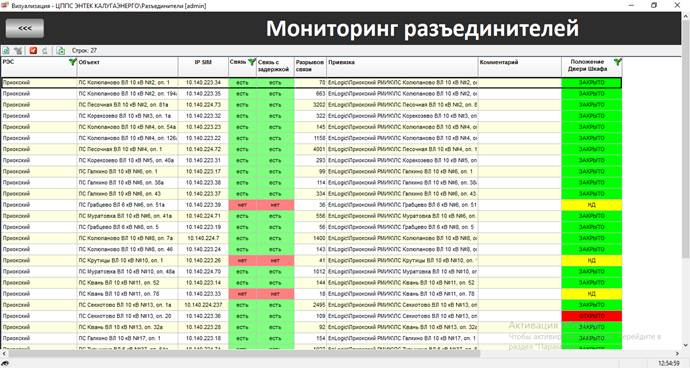Select the yellow НД cell for Грабцево row

tap(591, 205)
